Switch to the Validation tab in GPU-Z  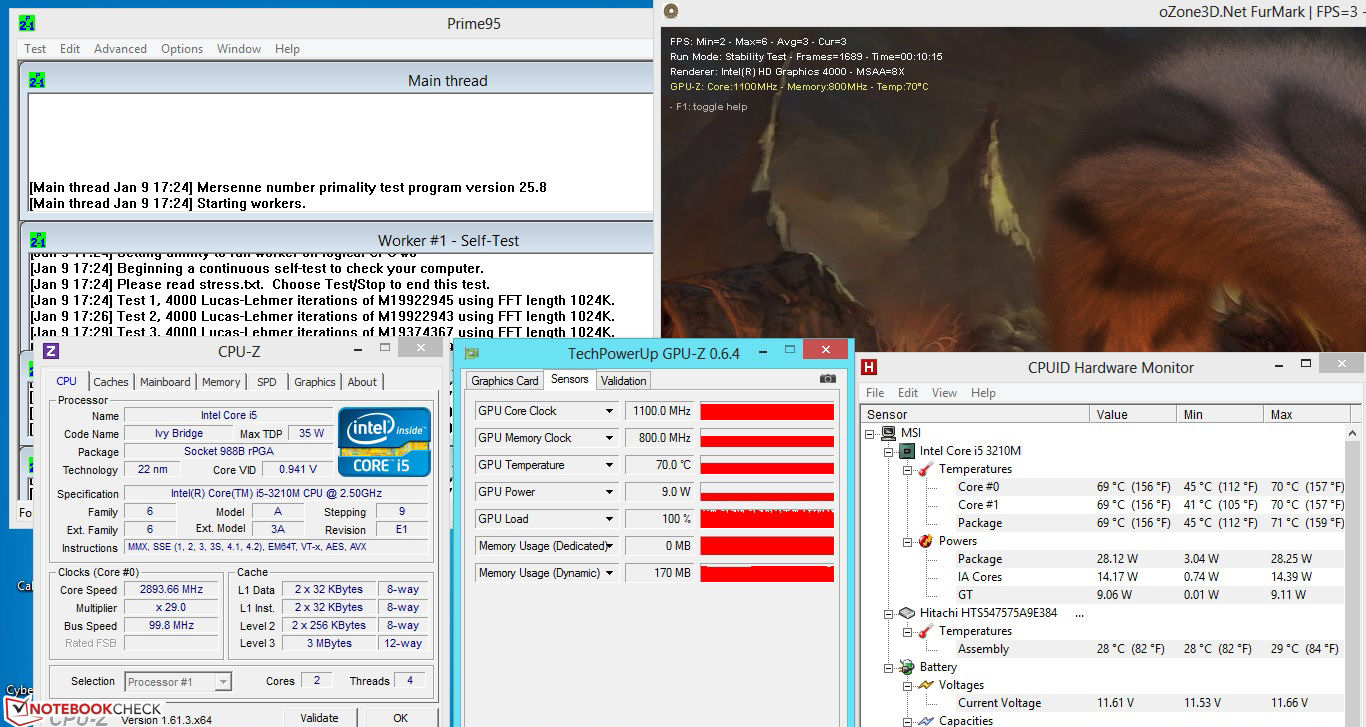click(624, 381)
